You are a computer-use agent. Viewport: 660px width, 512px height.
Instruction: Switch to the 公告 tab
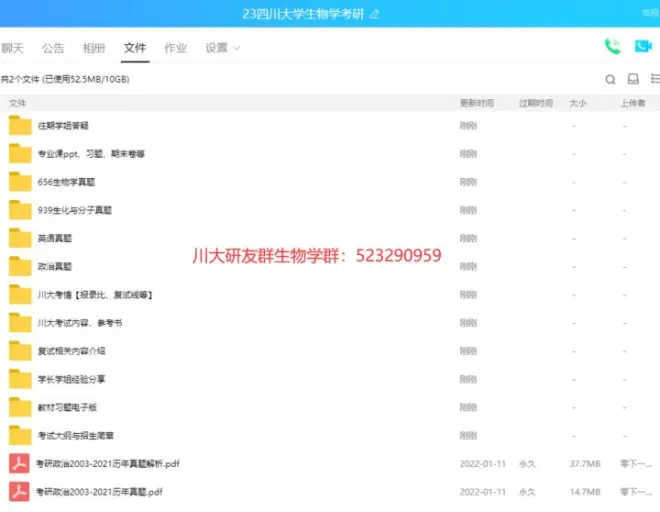click(x=53, y=48)
